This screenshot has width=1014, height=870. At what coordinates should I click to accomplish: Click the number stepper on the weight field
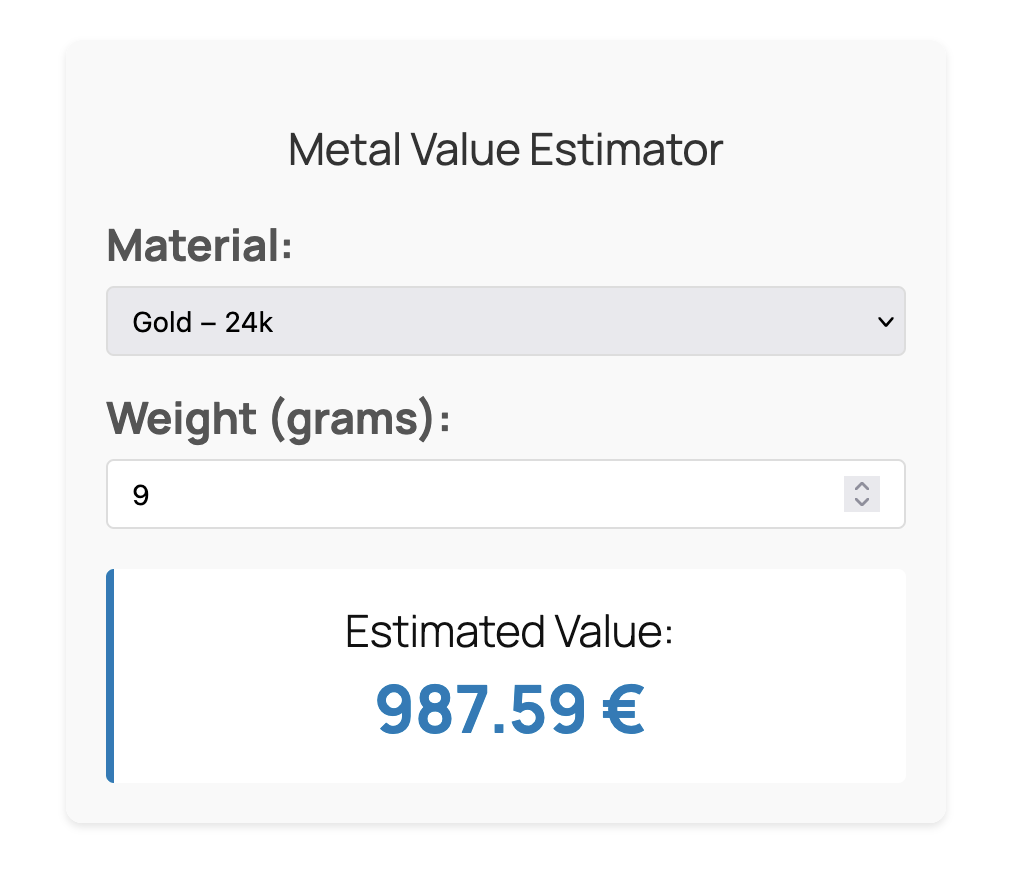861,494
